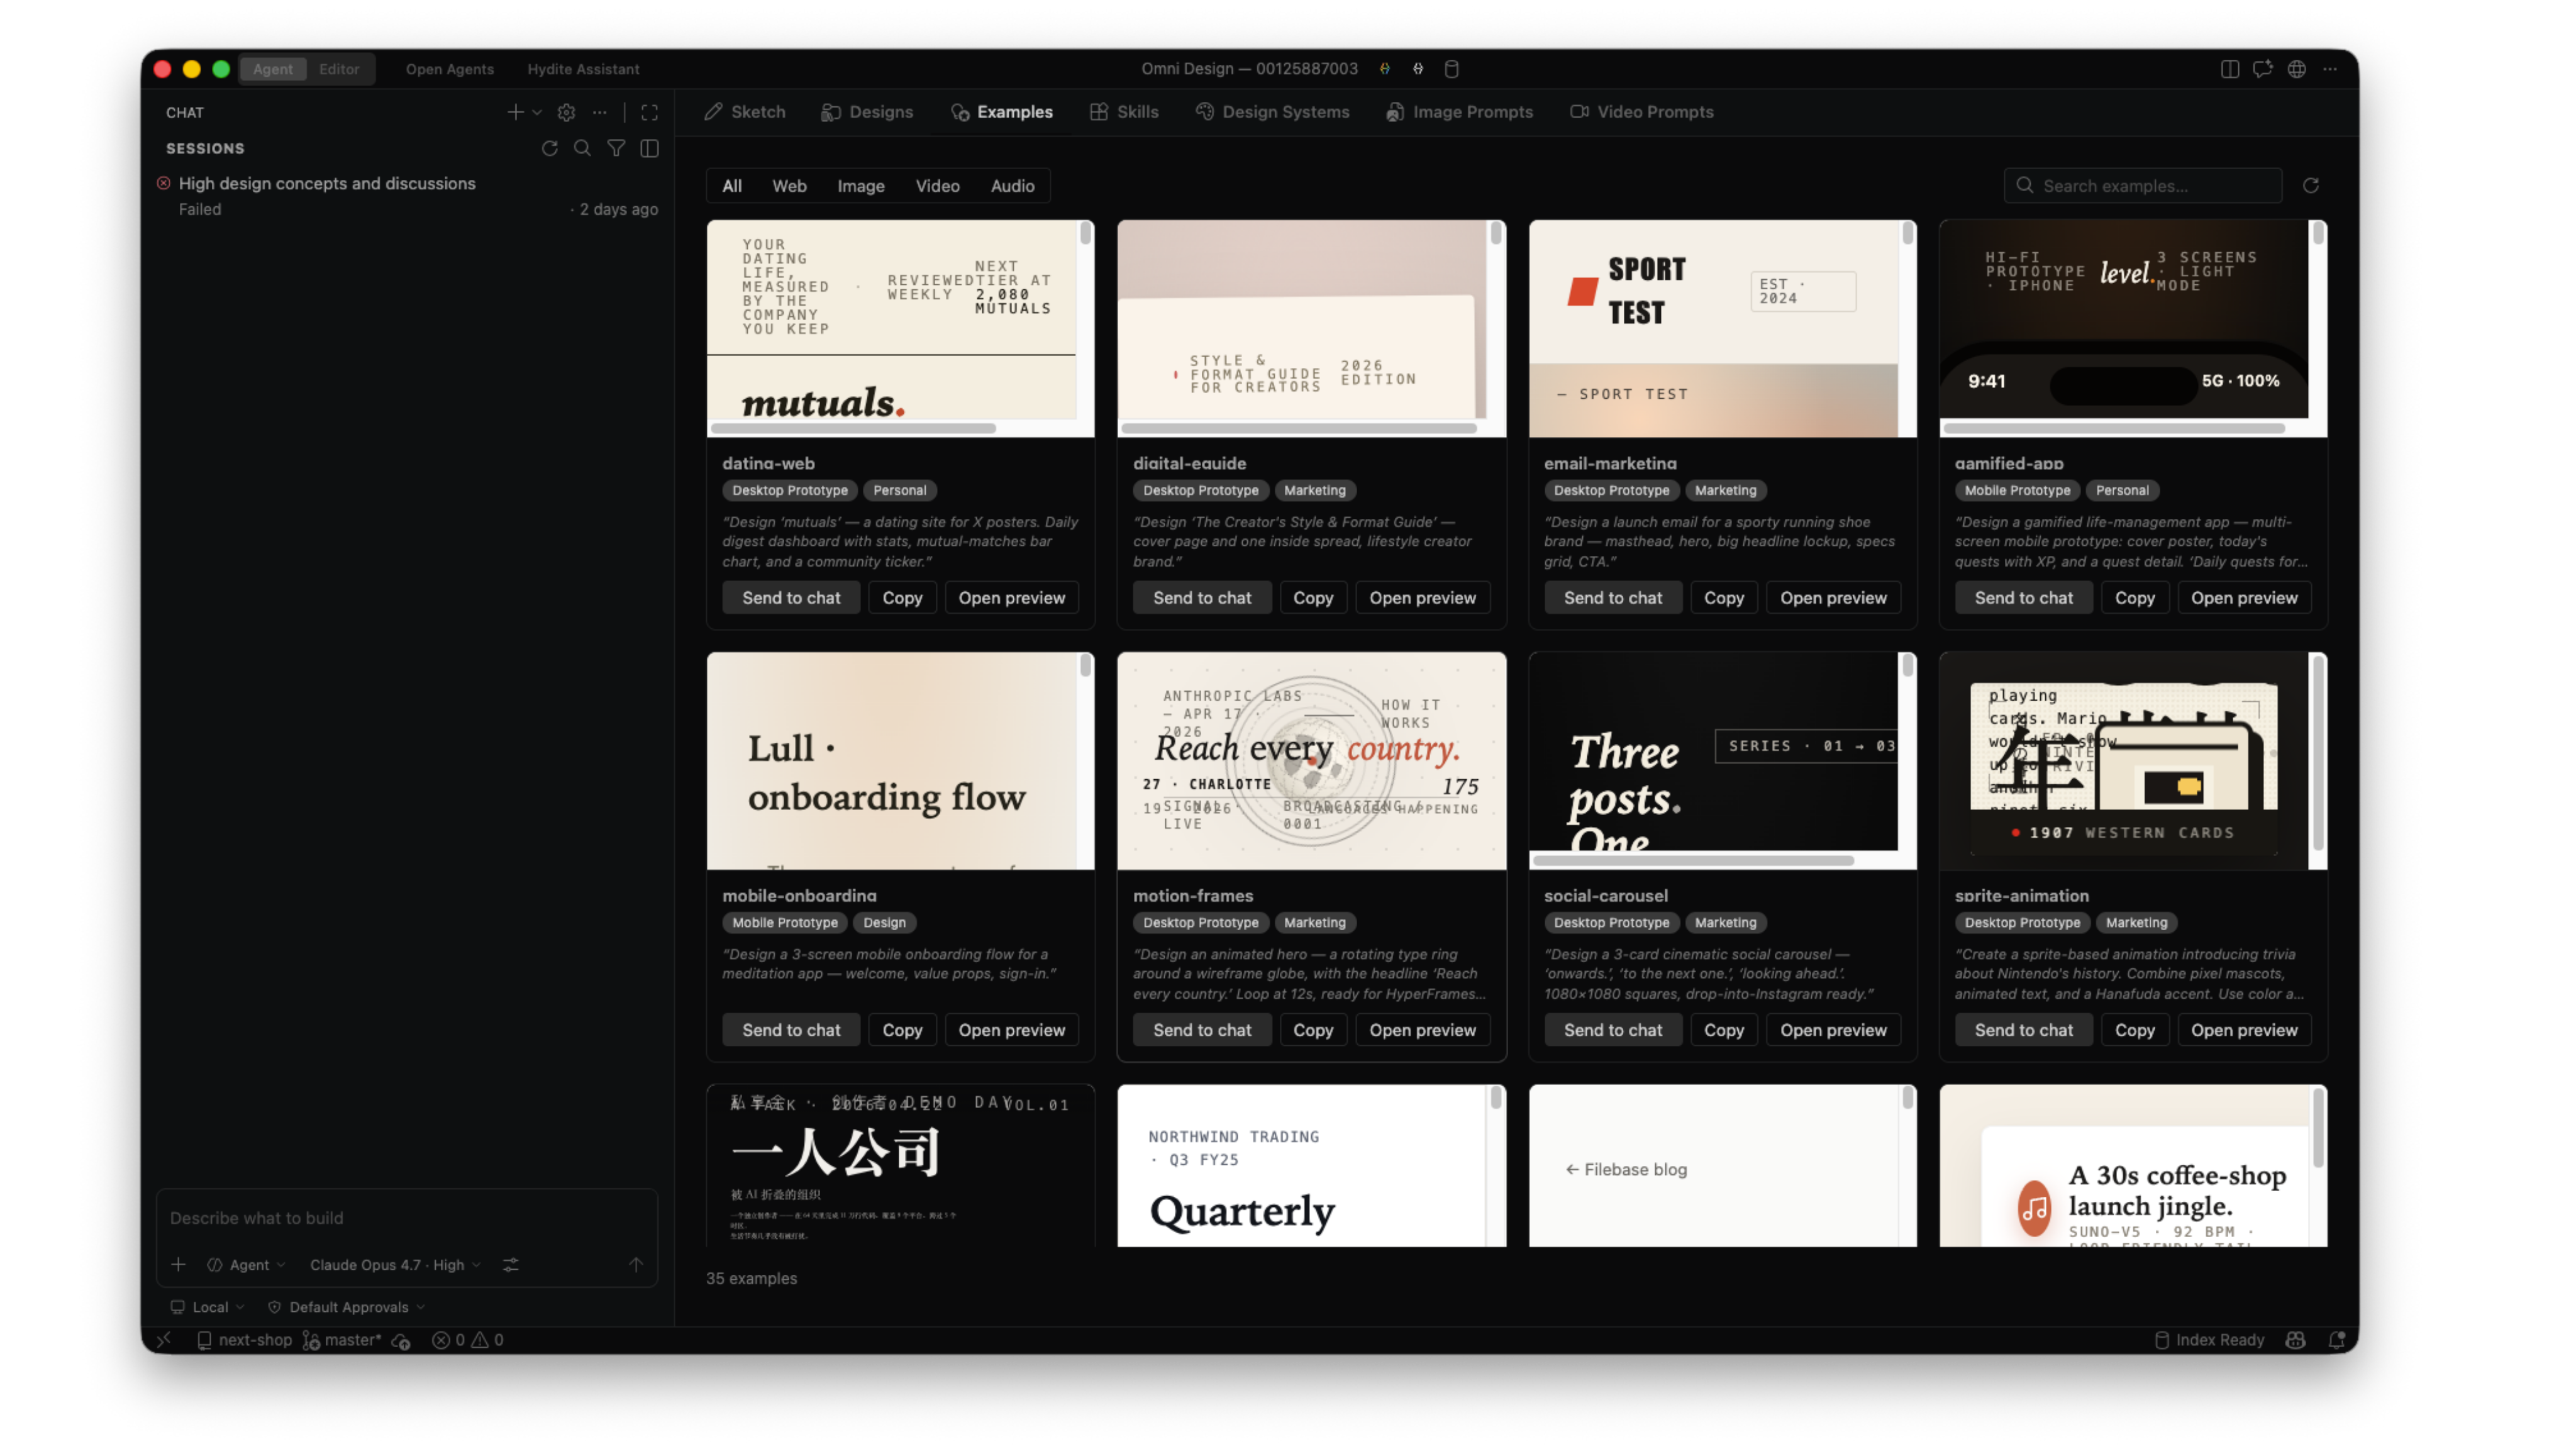Click the Index Ready status indicator

(x=2209, y=1340)
